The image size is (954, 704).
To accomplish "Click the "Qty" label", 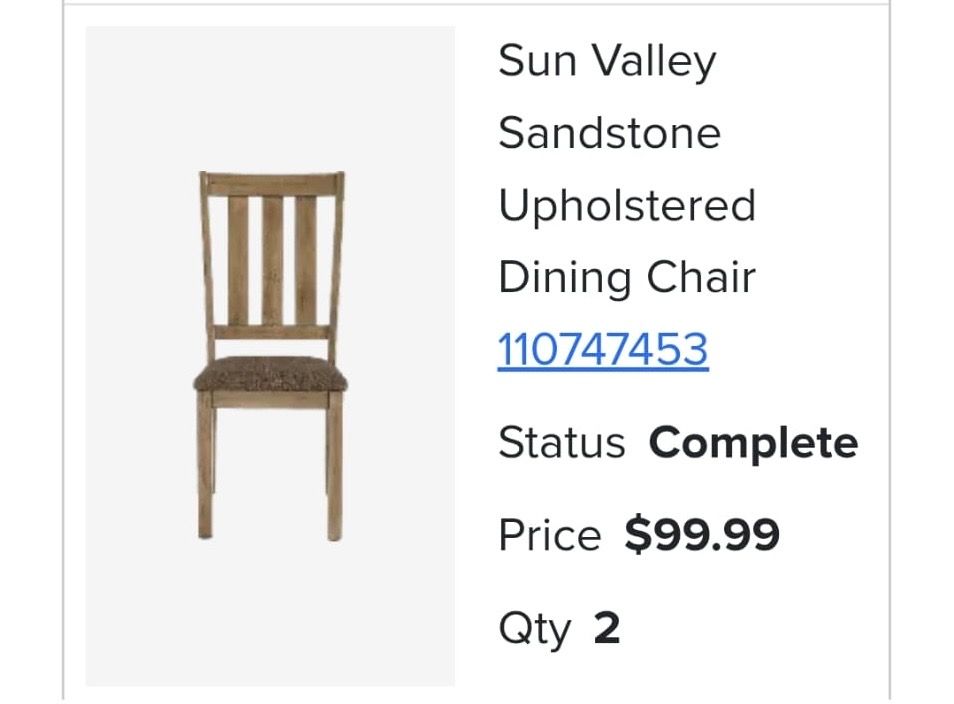I will click(534, 629).
